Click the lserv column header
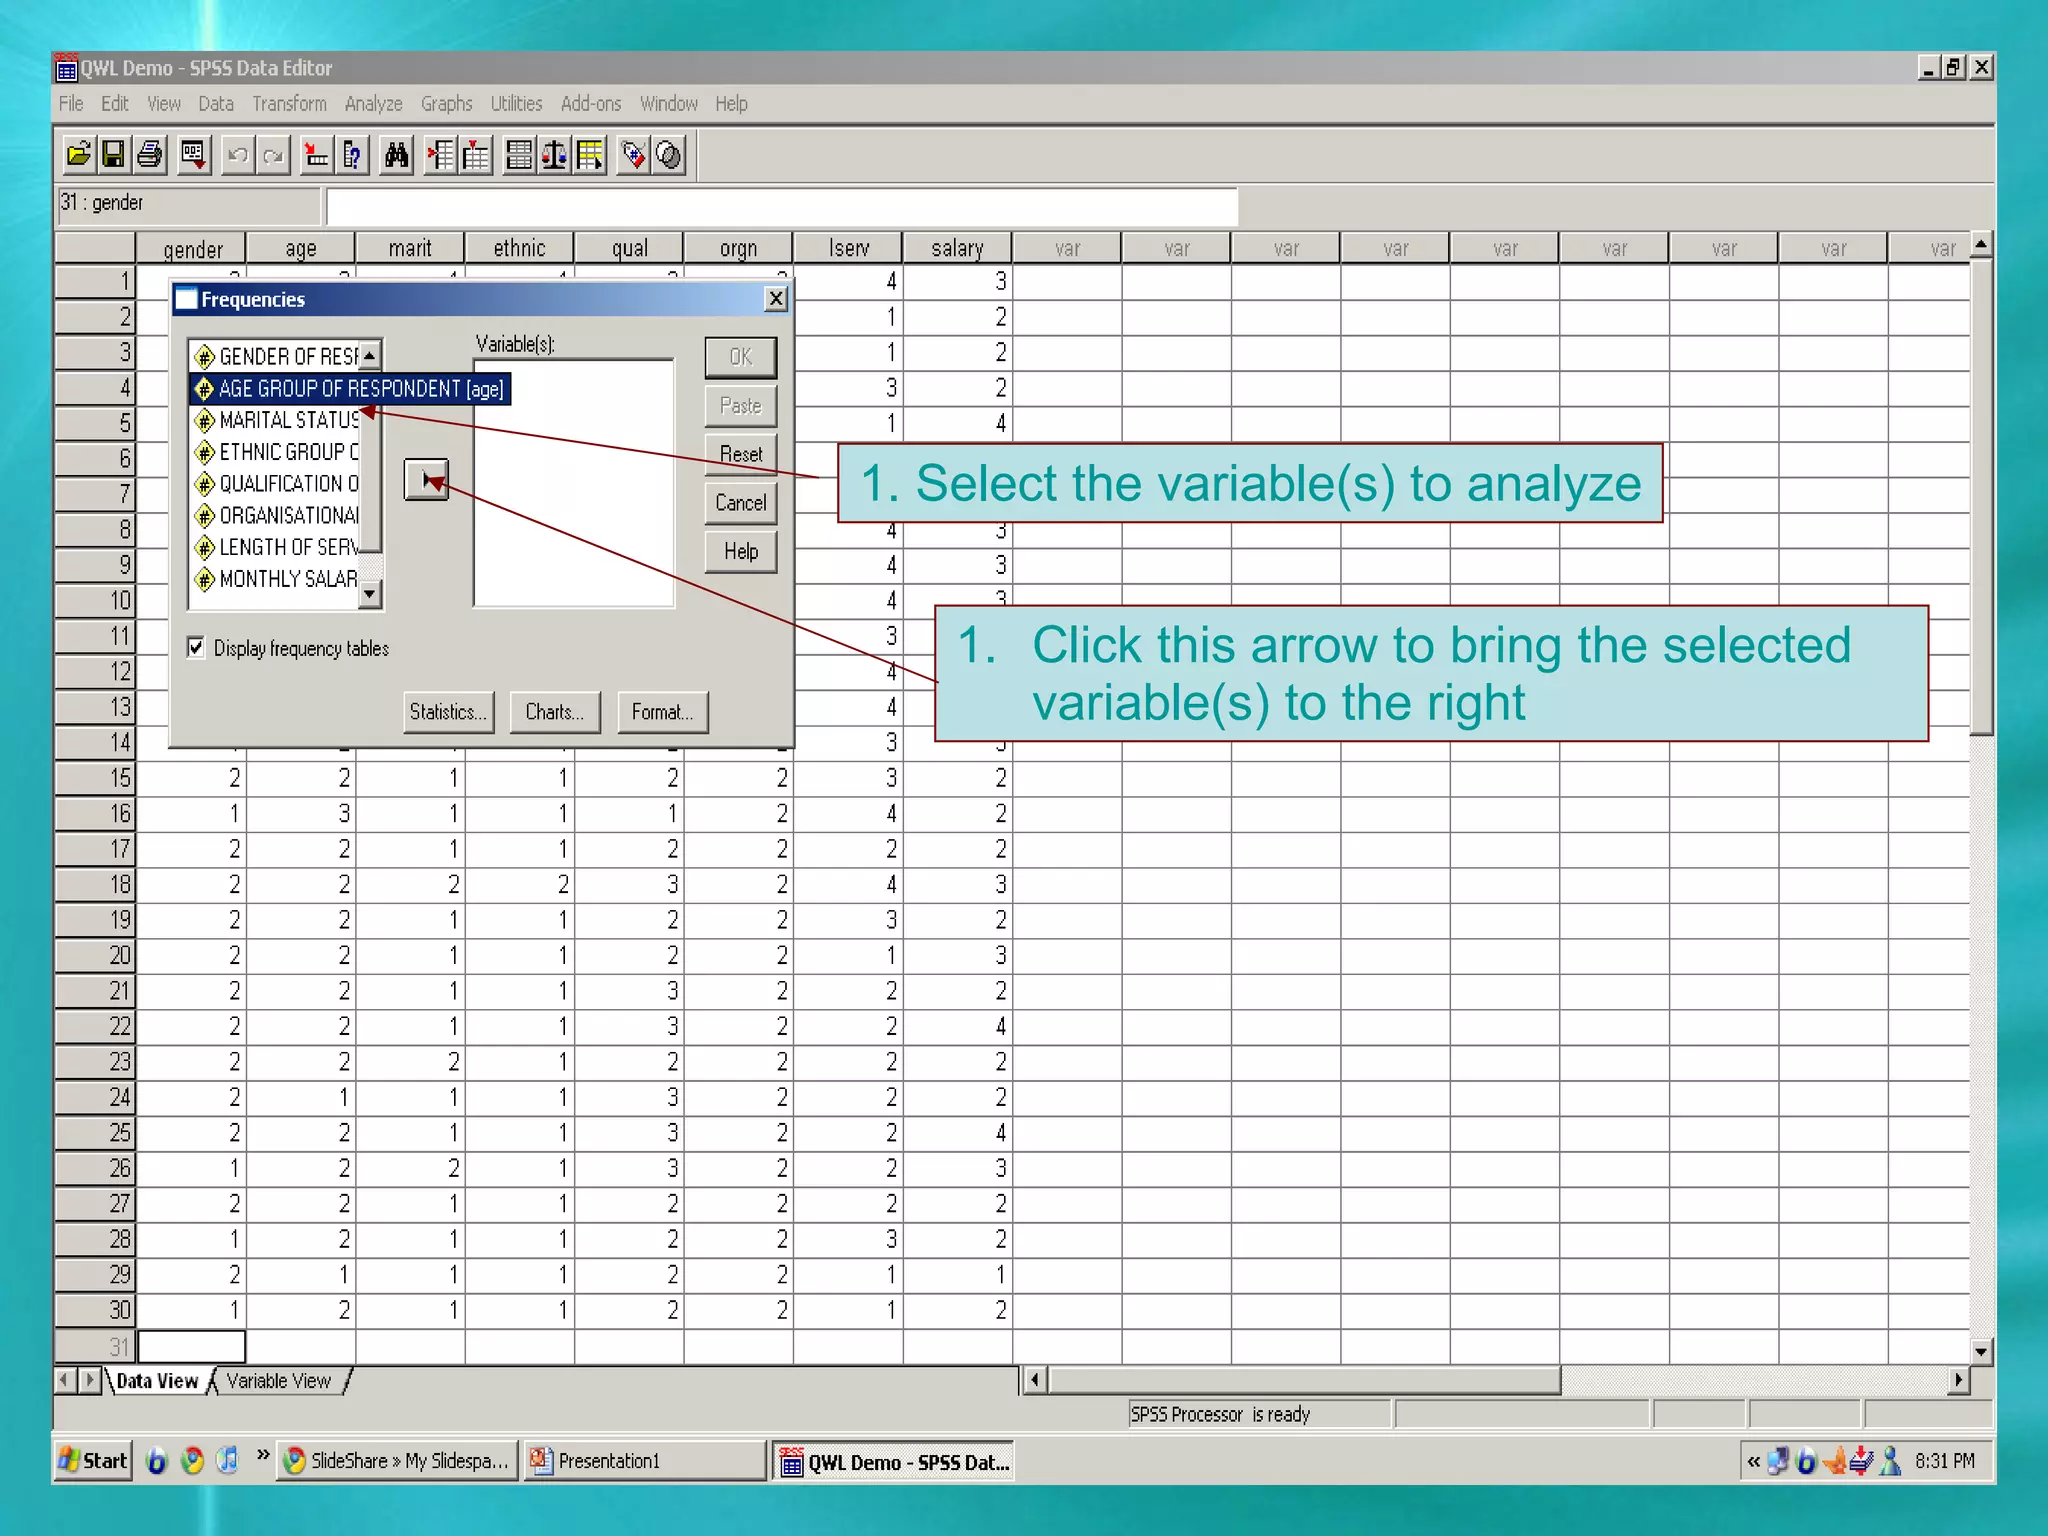 coord(848,248)
